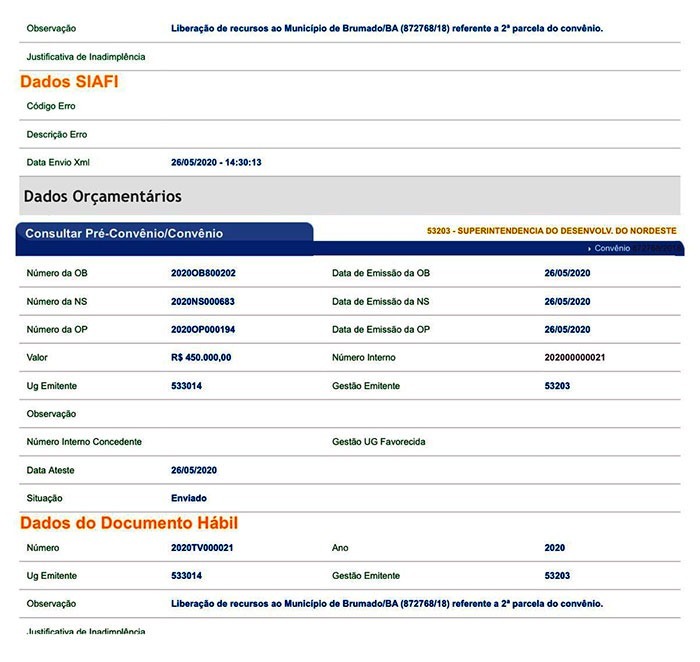Click the Dados do Documento Hábil heading
The height and width of the screenshot is (662, 700).
[129, 523]
